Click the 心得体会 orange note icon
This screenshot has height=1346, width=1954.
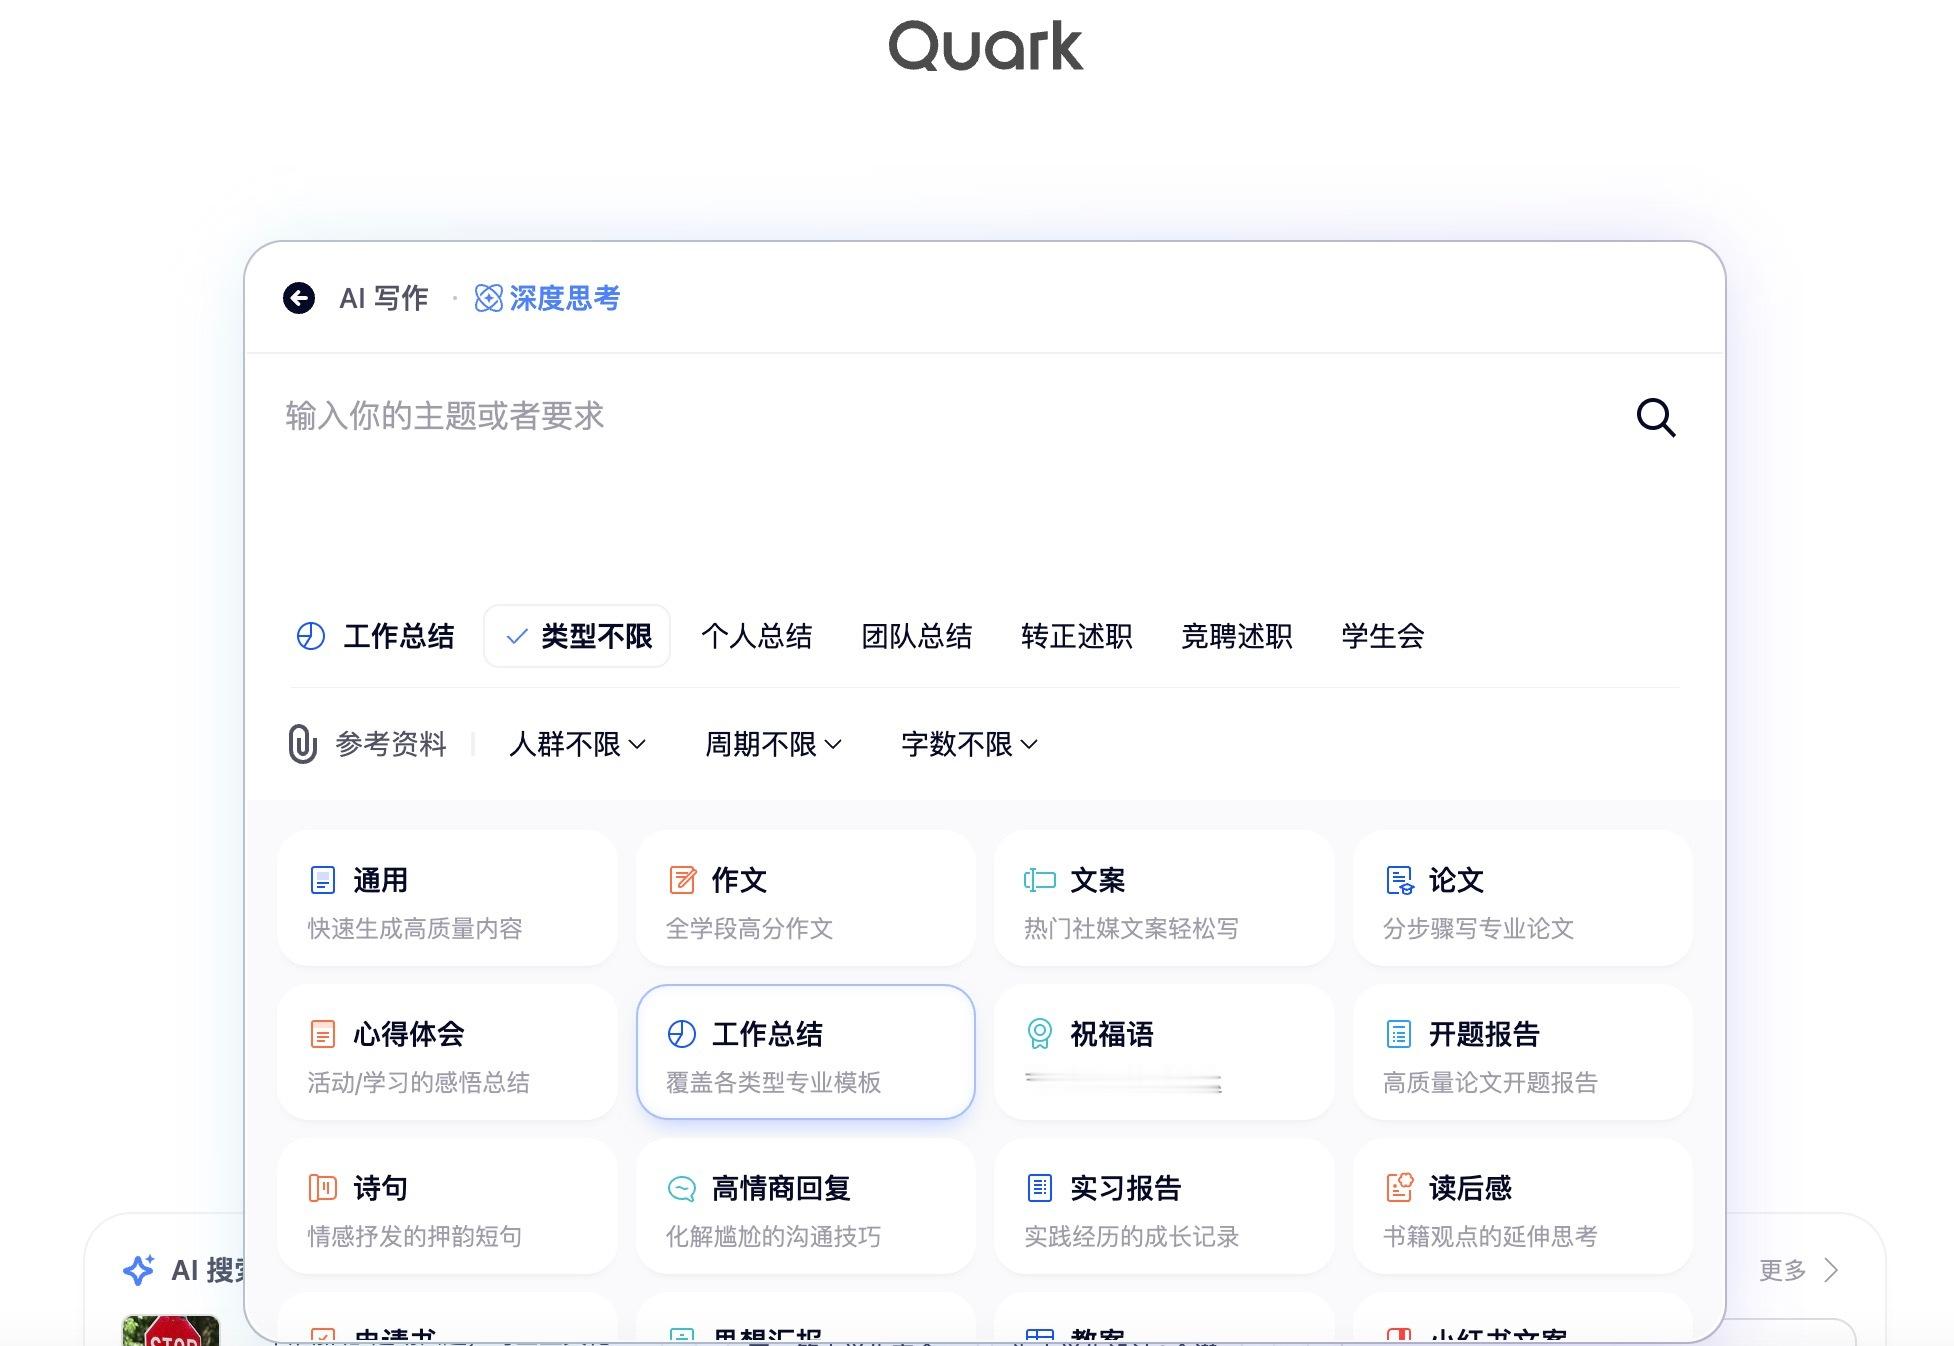(x=323, y=1034)
